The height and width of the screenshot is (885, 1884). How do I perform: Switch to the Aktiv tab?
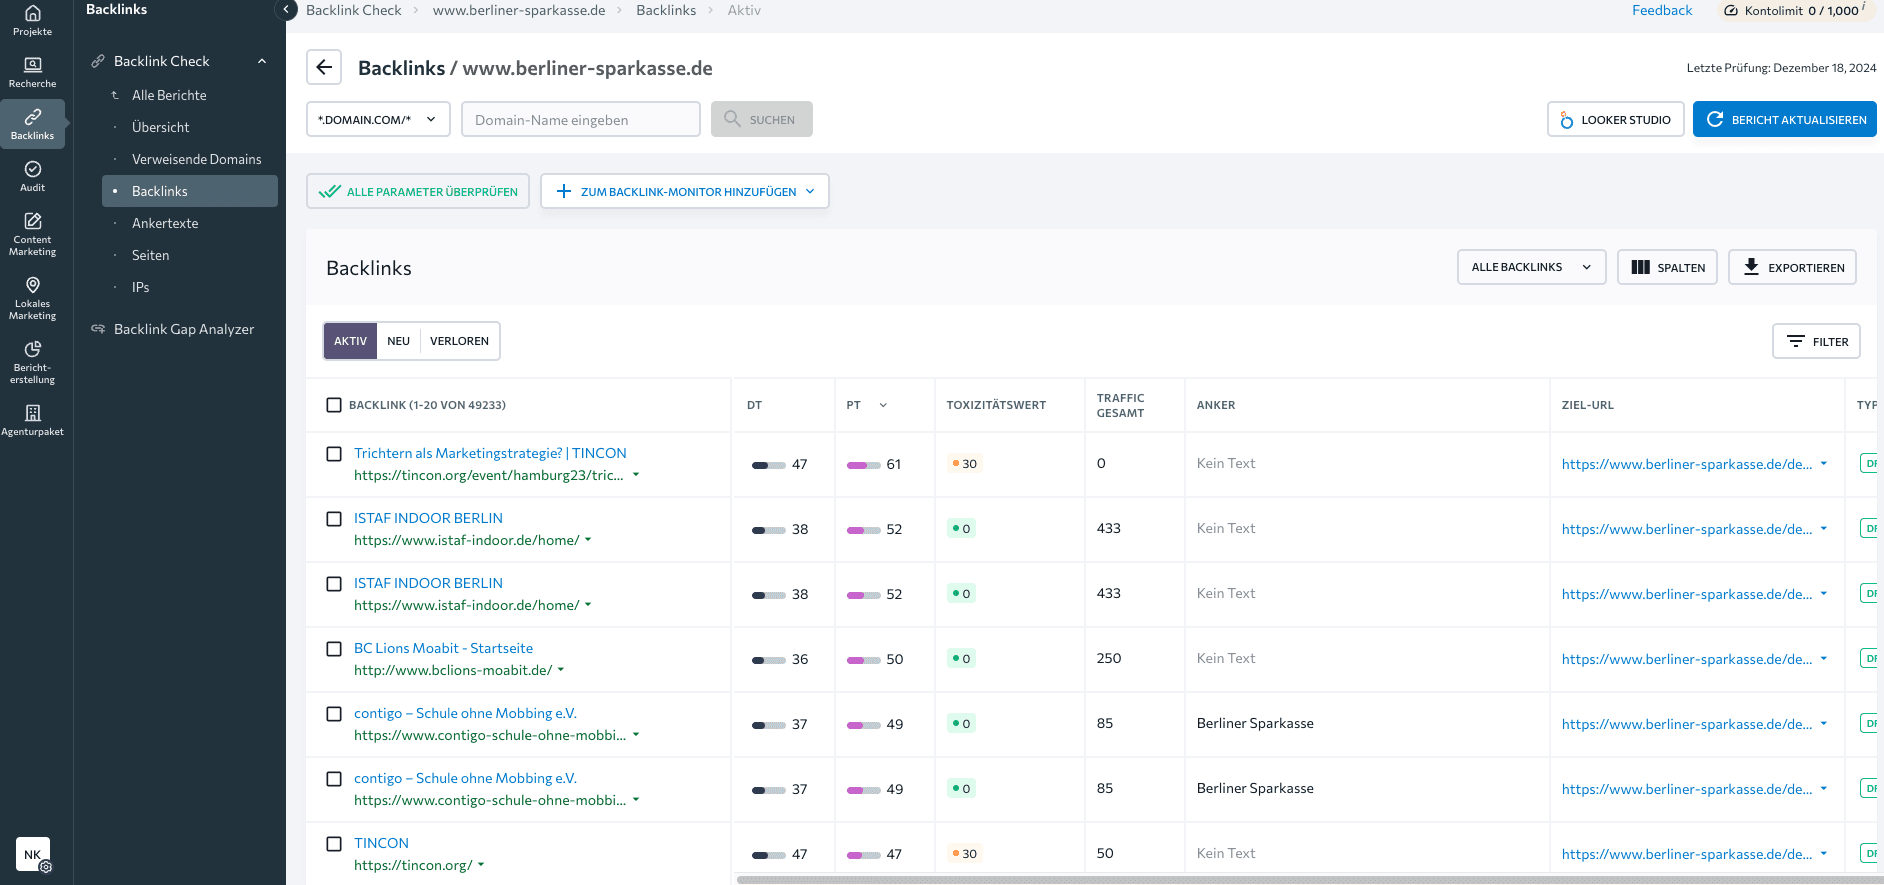tap(350, 341)
